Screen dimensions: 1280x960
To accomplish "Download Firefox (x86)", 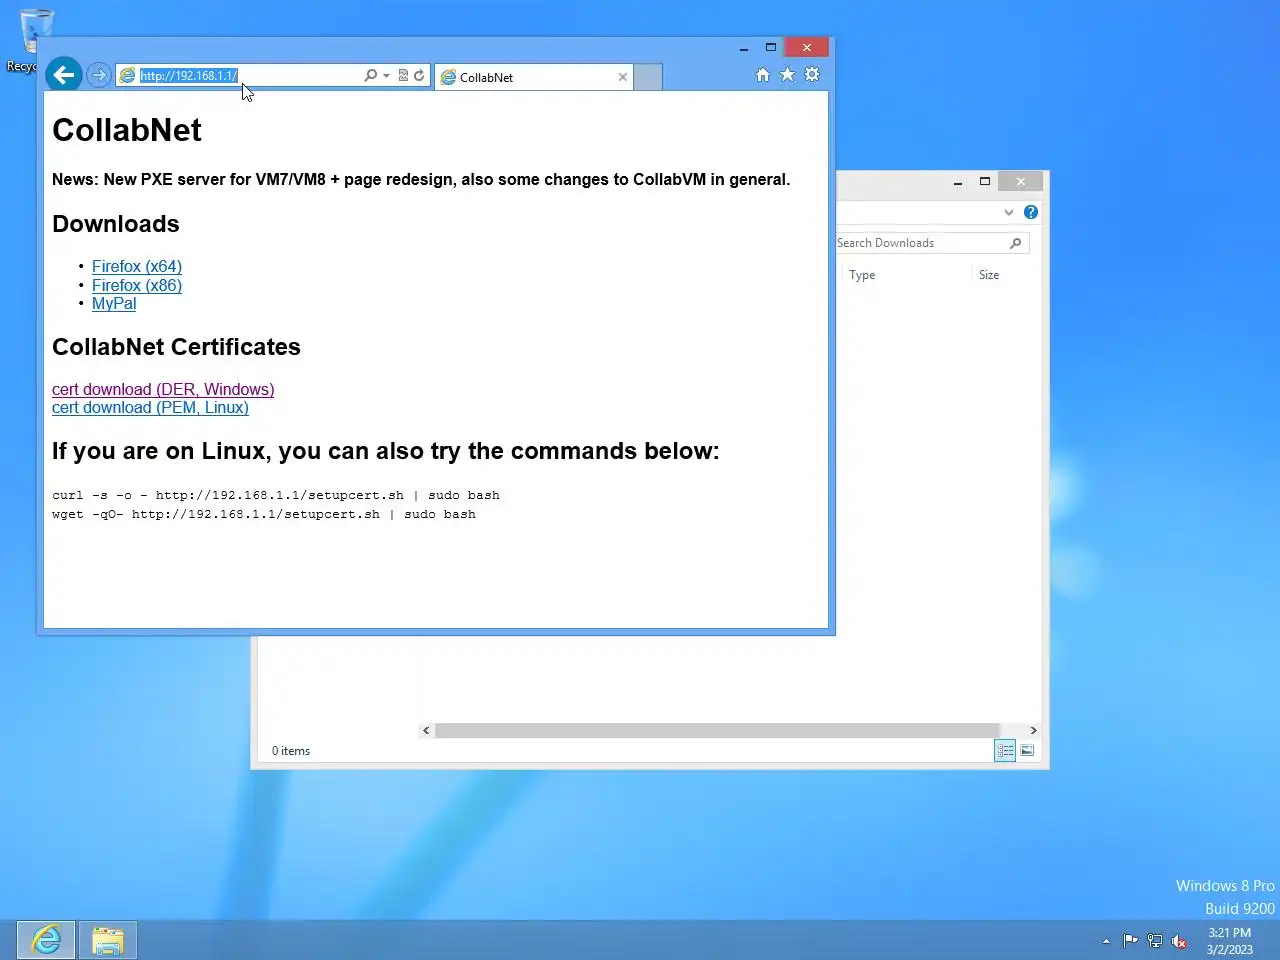I will coord(137,285).
